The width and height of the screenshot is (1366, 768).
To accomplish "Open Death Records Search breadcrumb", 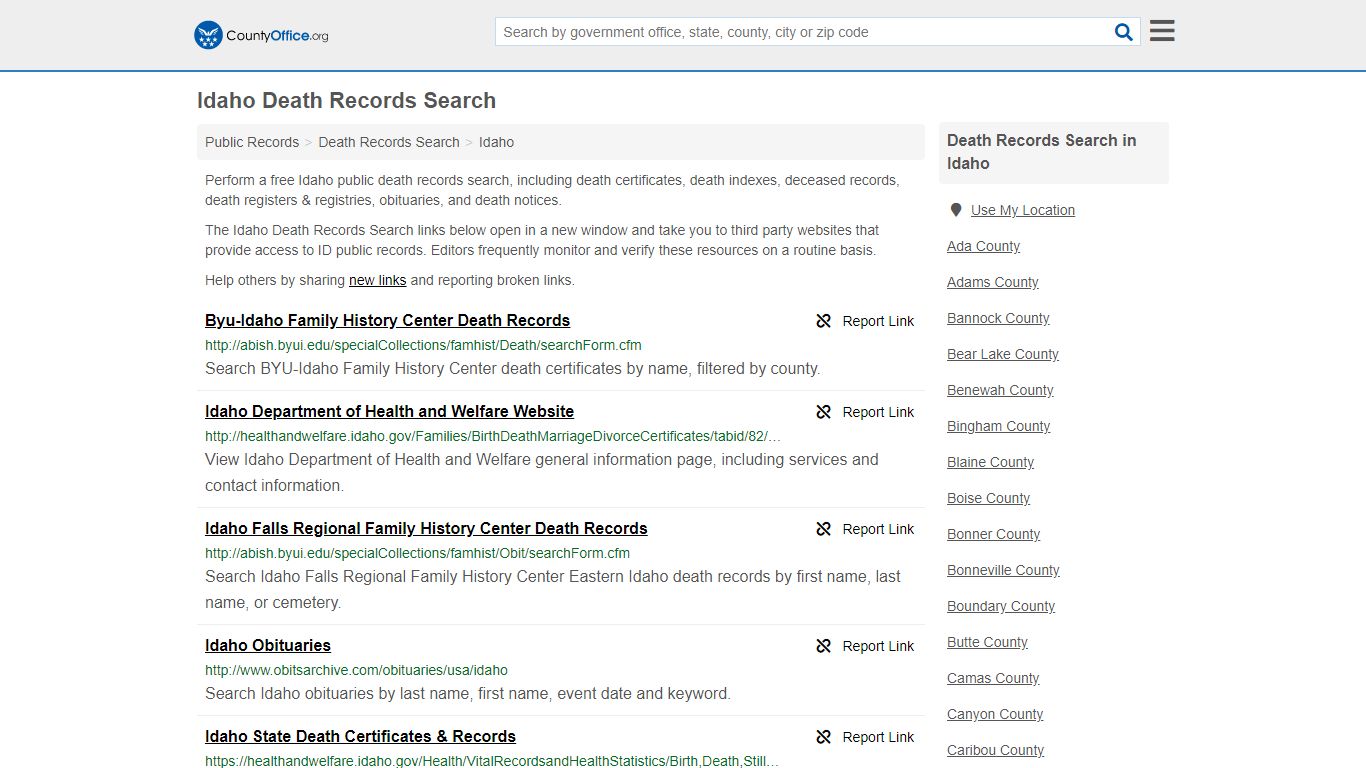I will pos(389,142).
